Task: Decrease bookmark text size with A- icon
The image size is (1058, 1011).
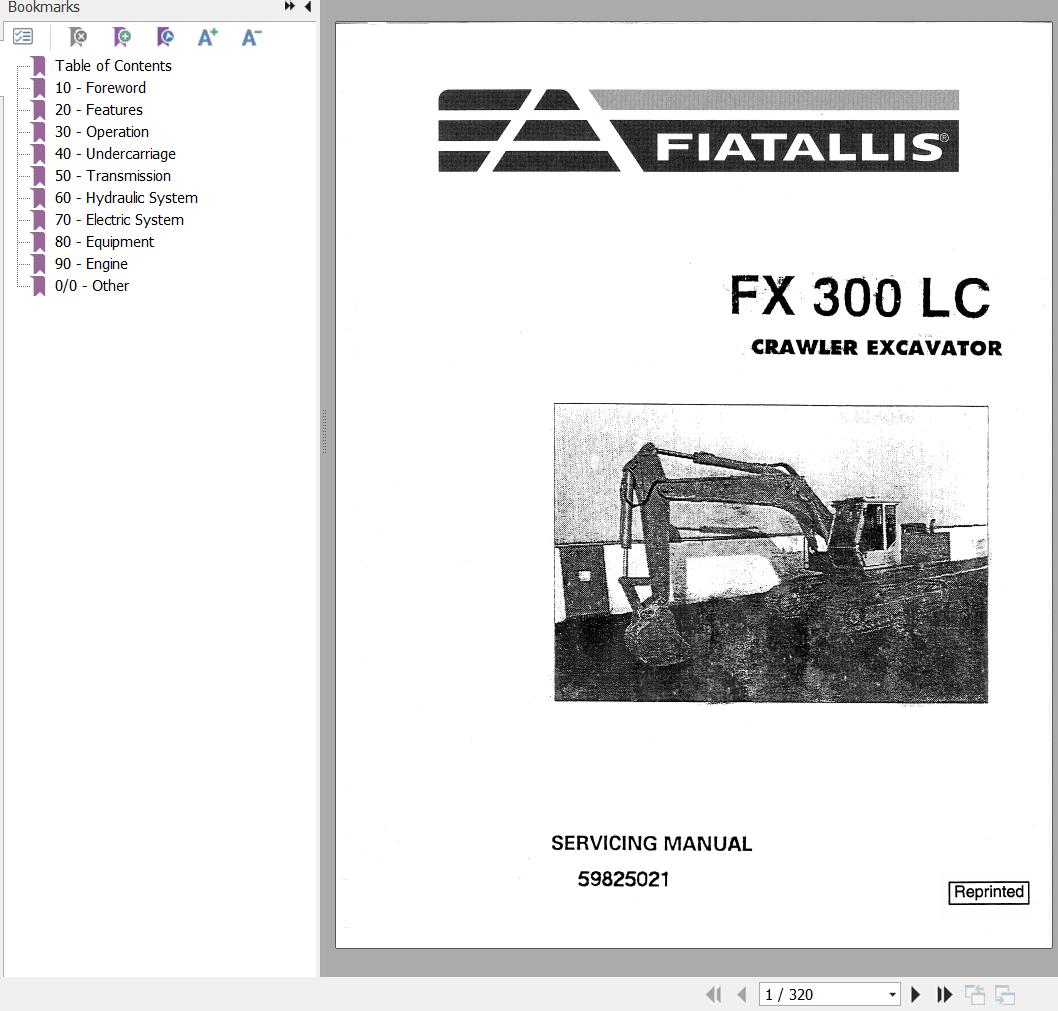Action: click(x=250, y=37)
